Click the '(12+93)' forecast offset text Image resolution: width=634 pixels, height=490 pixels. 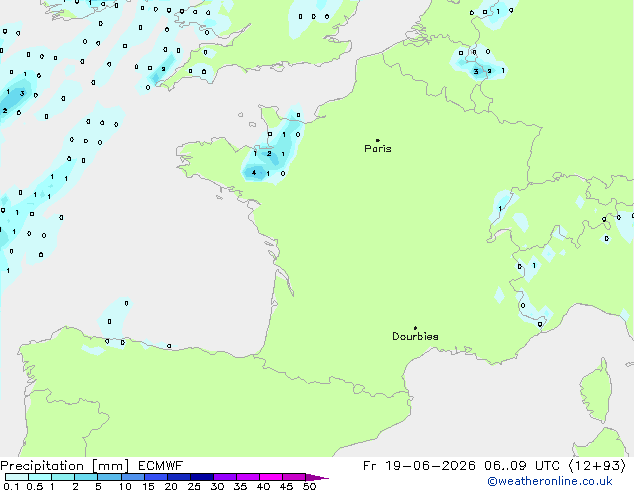[598, 466]
